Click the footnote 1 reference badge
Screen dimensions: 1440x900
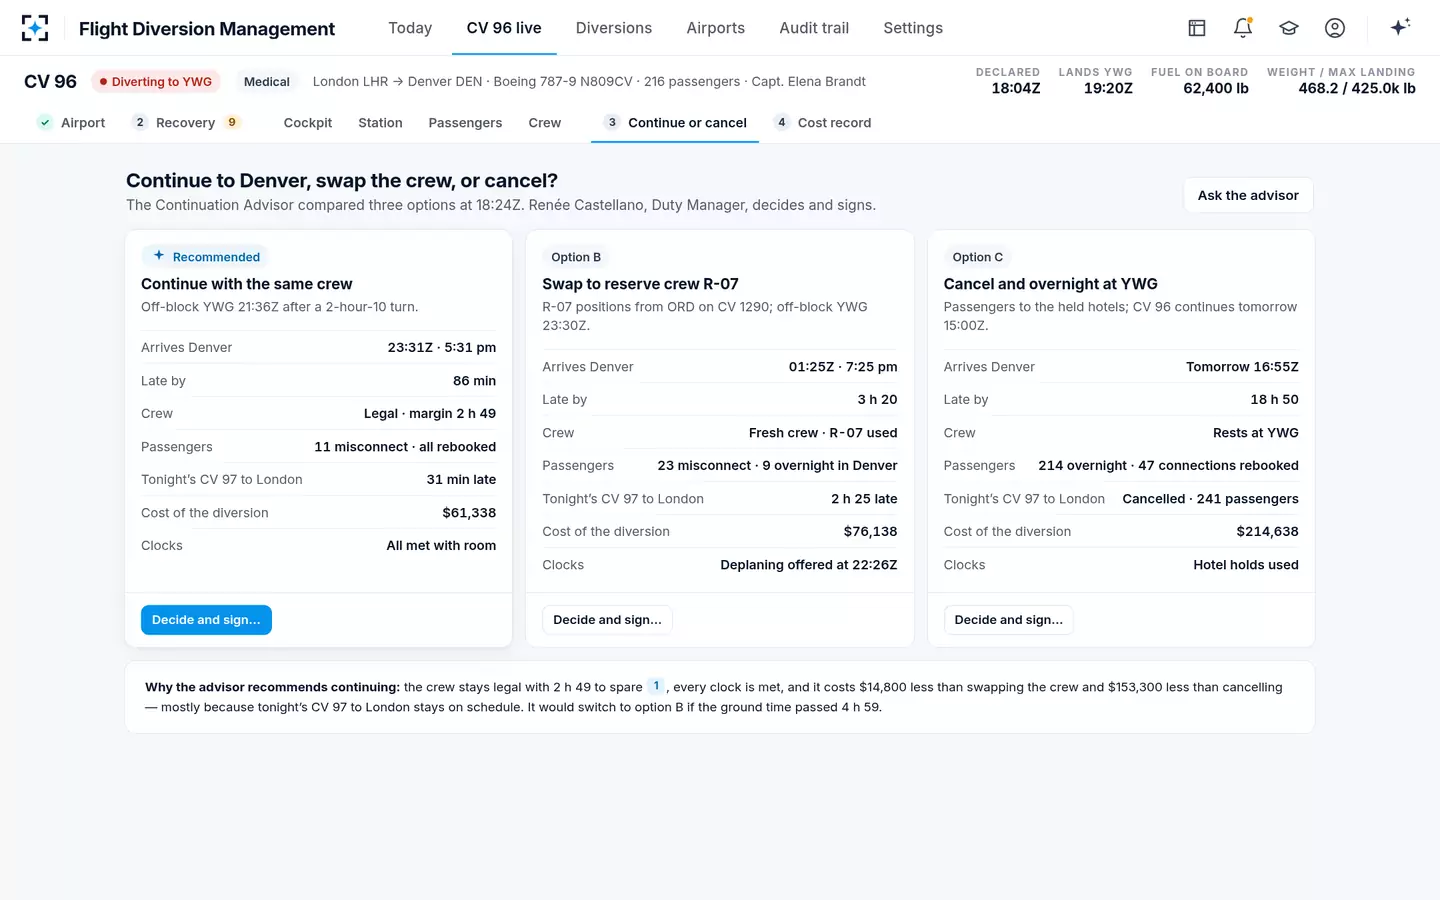pyautogui.click(x=656, y=686)
